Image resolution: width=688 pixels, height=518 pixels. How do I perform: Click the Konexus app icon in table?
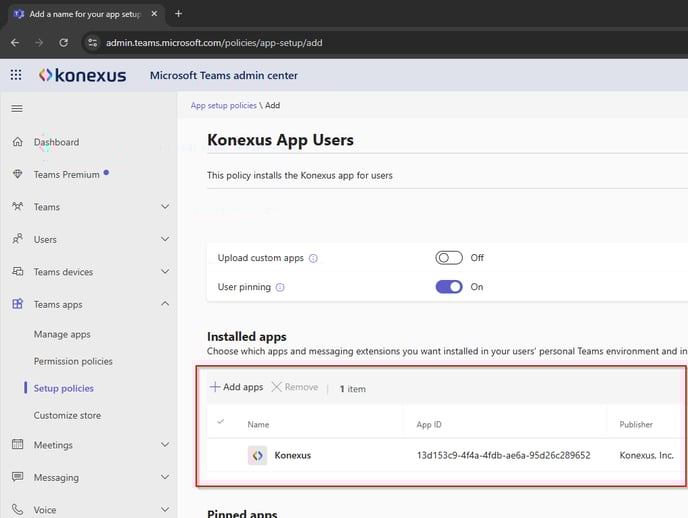(258, 455)
